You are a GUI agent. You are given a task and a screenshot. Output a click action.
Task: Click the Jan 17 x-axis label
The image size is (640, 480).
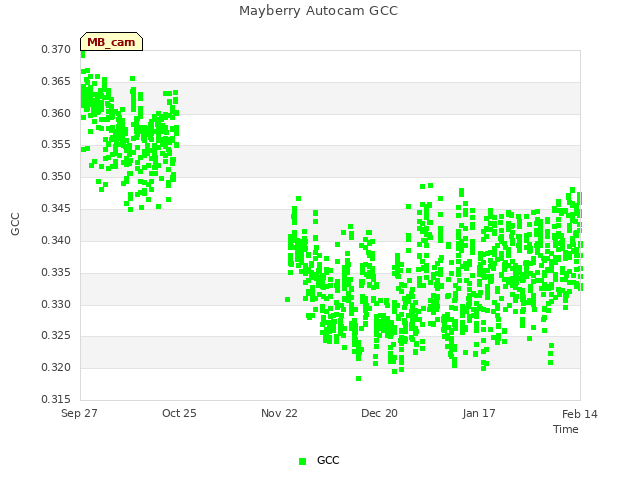click(479, 413)
